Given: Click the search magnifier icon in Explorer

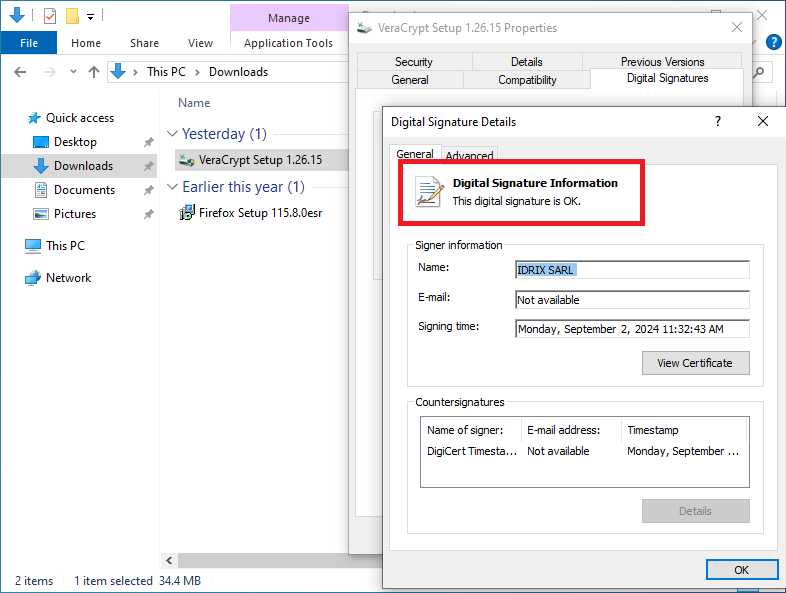Looking at the screenshot, I should click(x=759, y=72).
